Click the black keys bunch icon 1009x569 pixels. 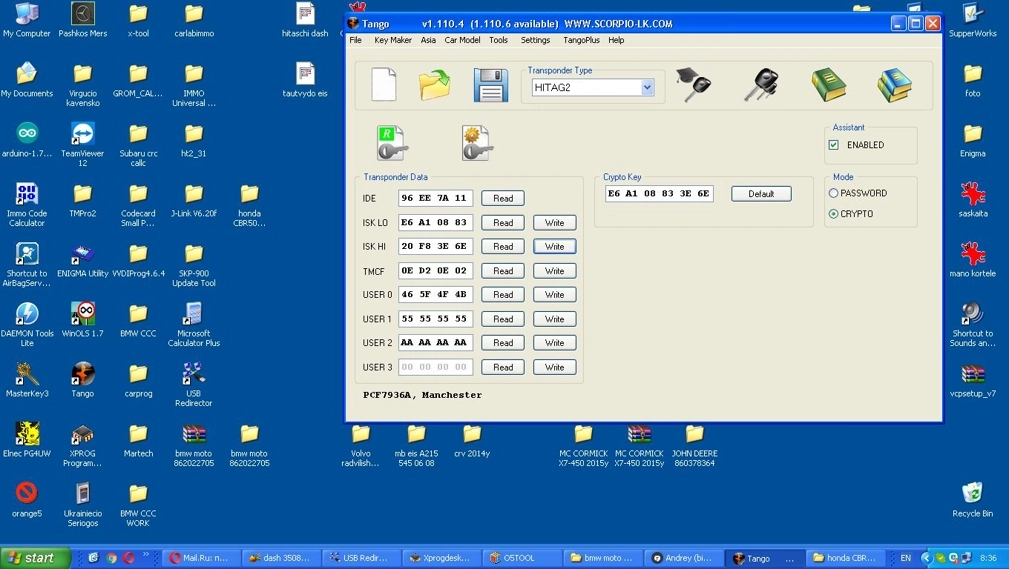[x=761, y=84]
